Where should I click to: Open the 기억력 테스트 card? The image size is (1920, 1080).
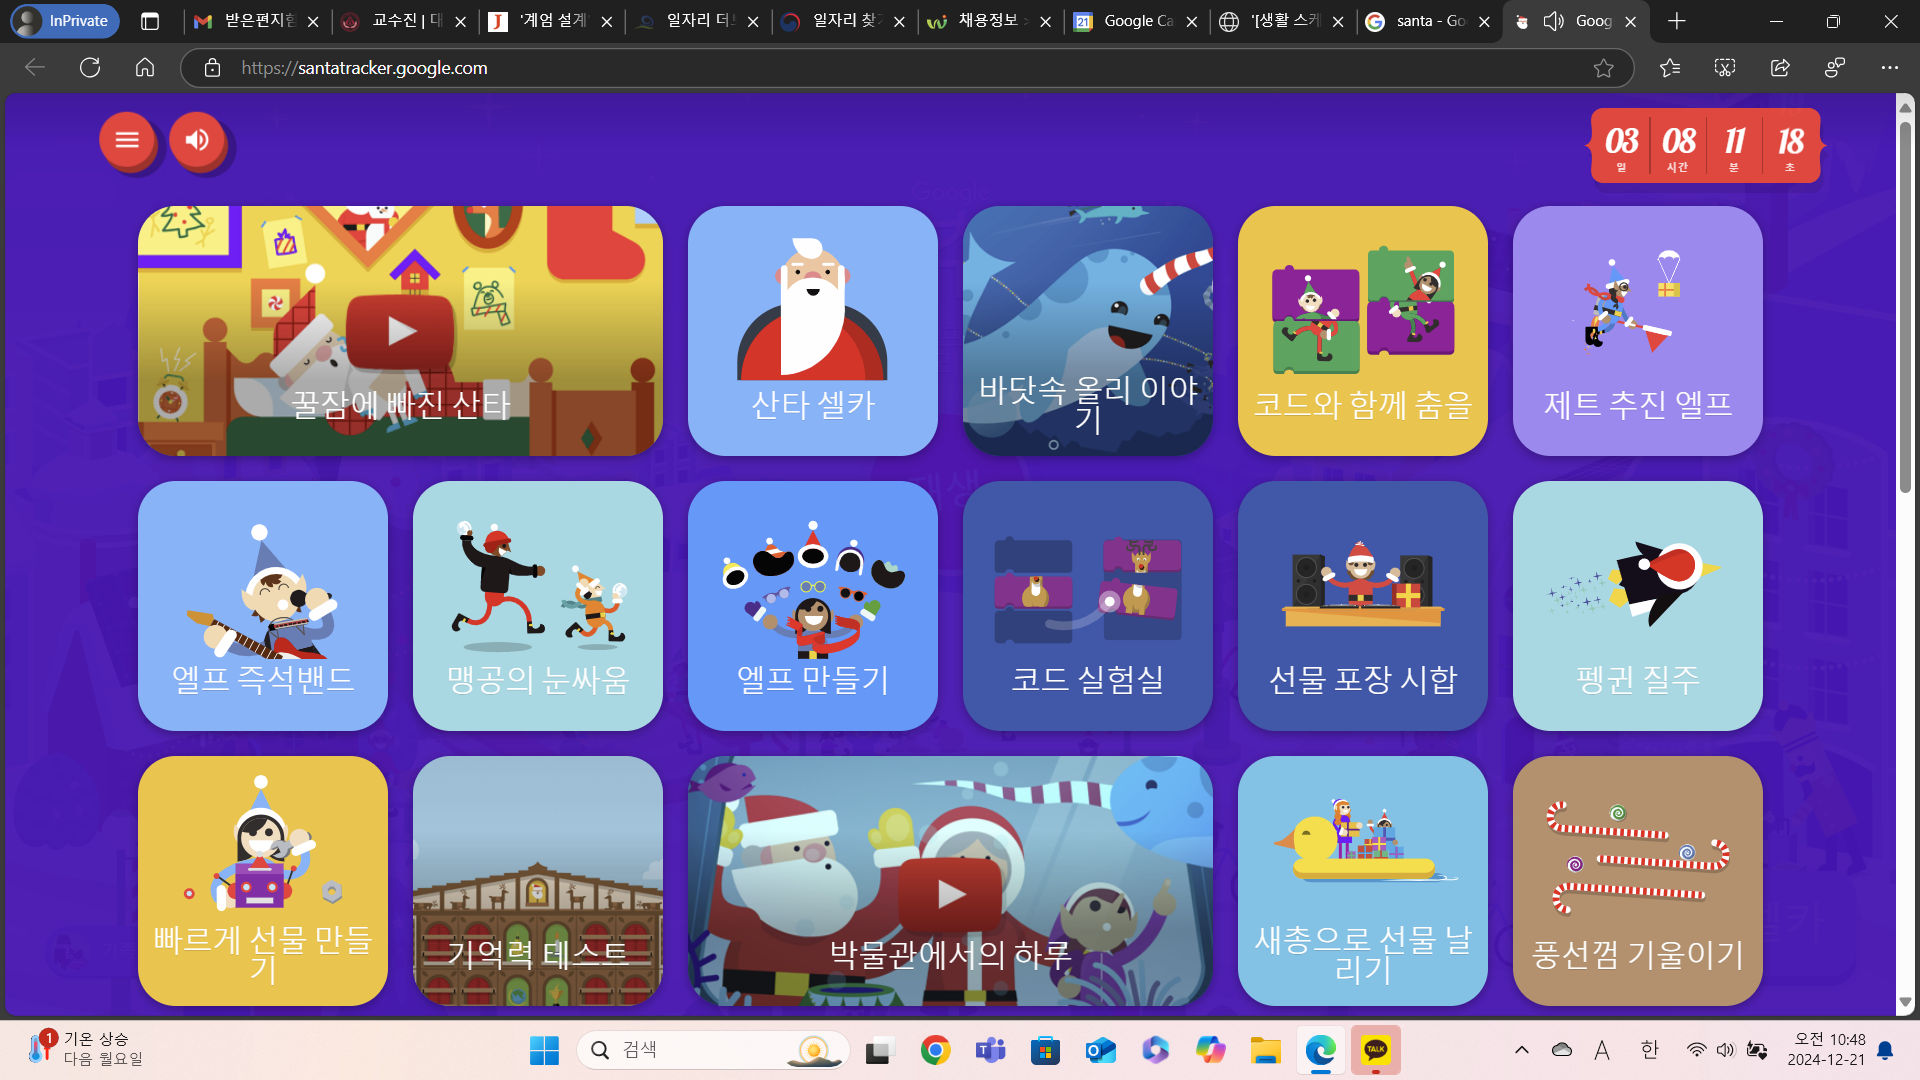[537, 881]
